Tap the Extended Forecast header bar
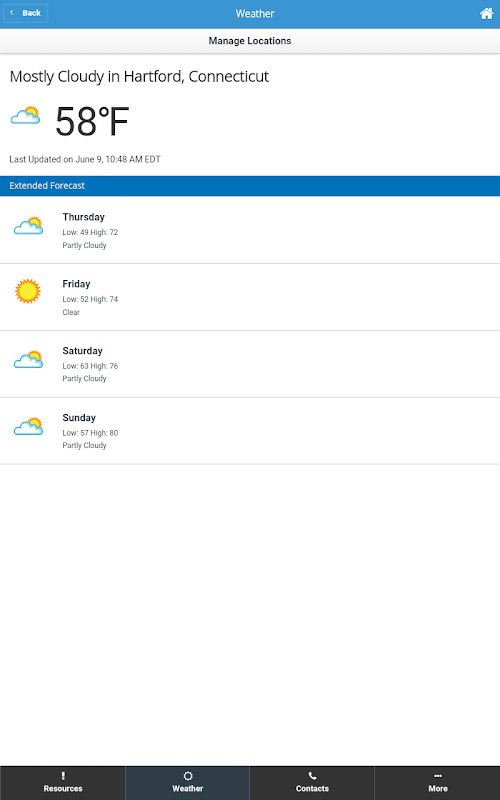 click(250, 186)
